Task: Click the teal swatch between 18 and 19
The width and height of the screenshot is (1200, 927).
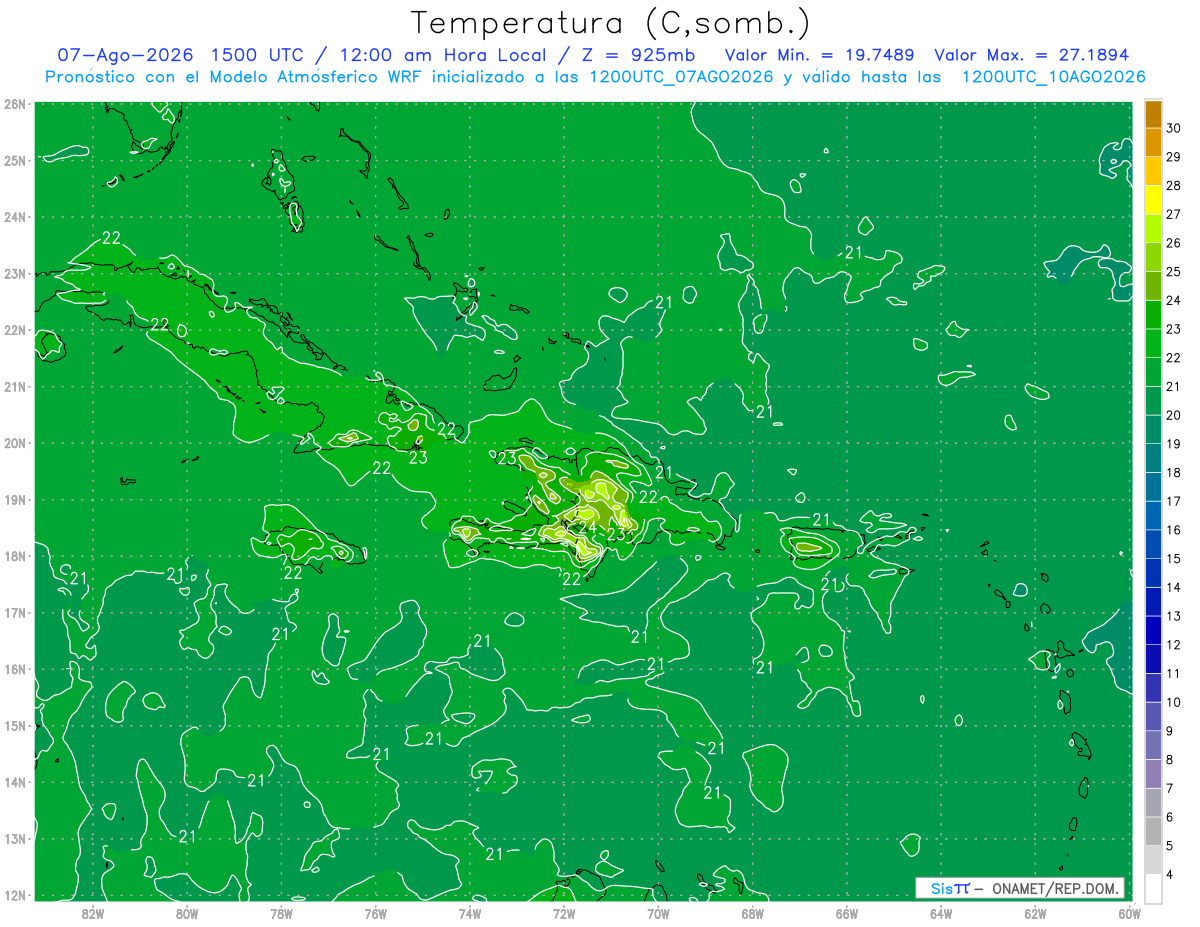Action: point(1153,458)
